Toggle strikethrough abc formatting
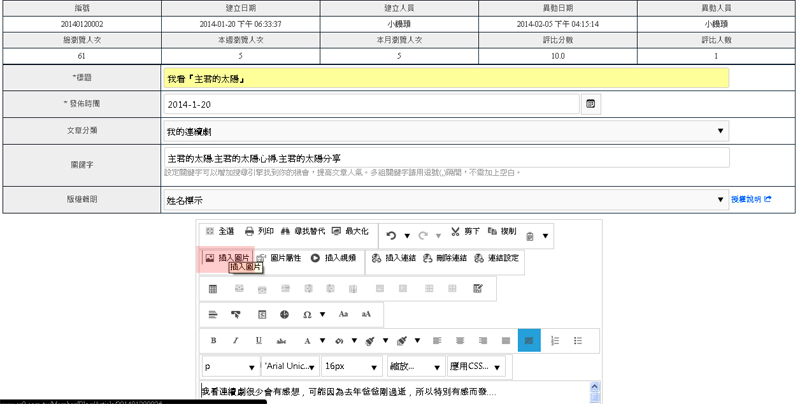 point(281,341)
